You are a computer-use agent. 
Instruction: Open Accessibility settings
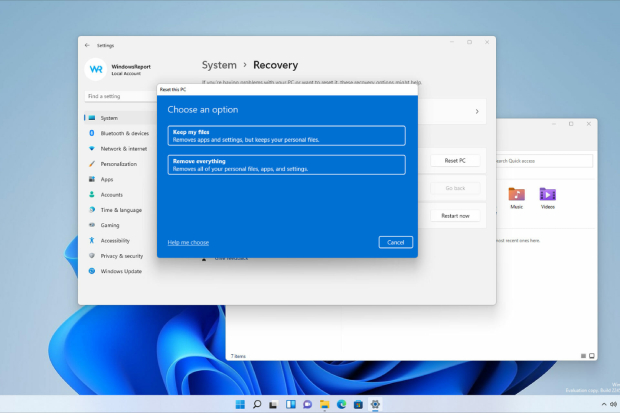[115, 240]
